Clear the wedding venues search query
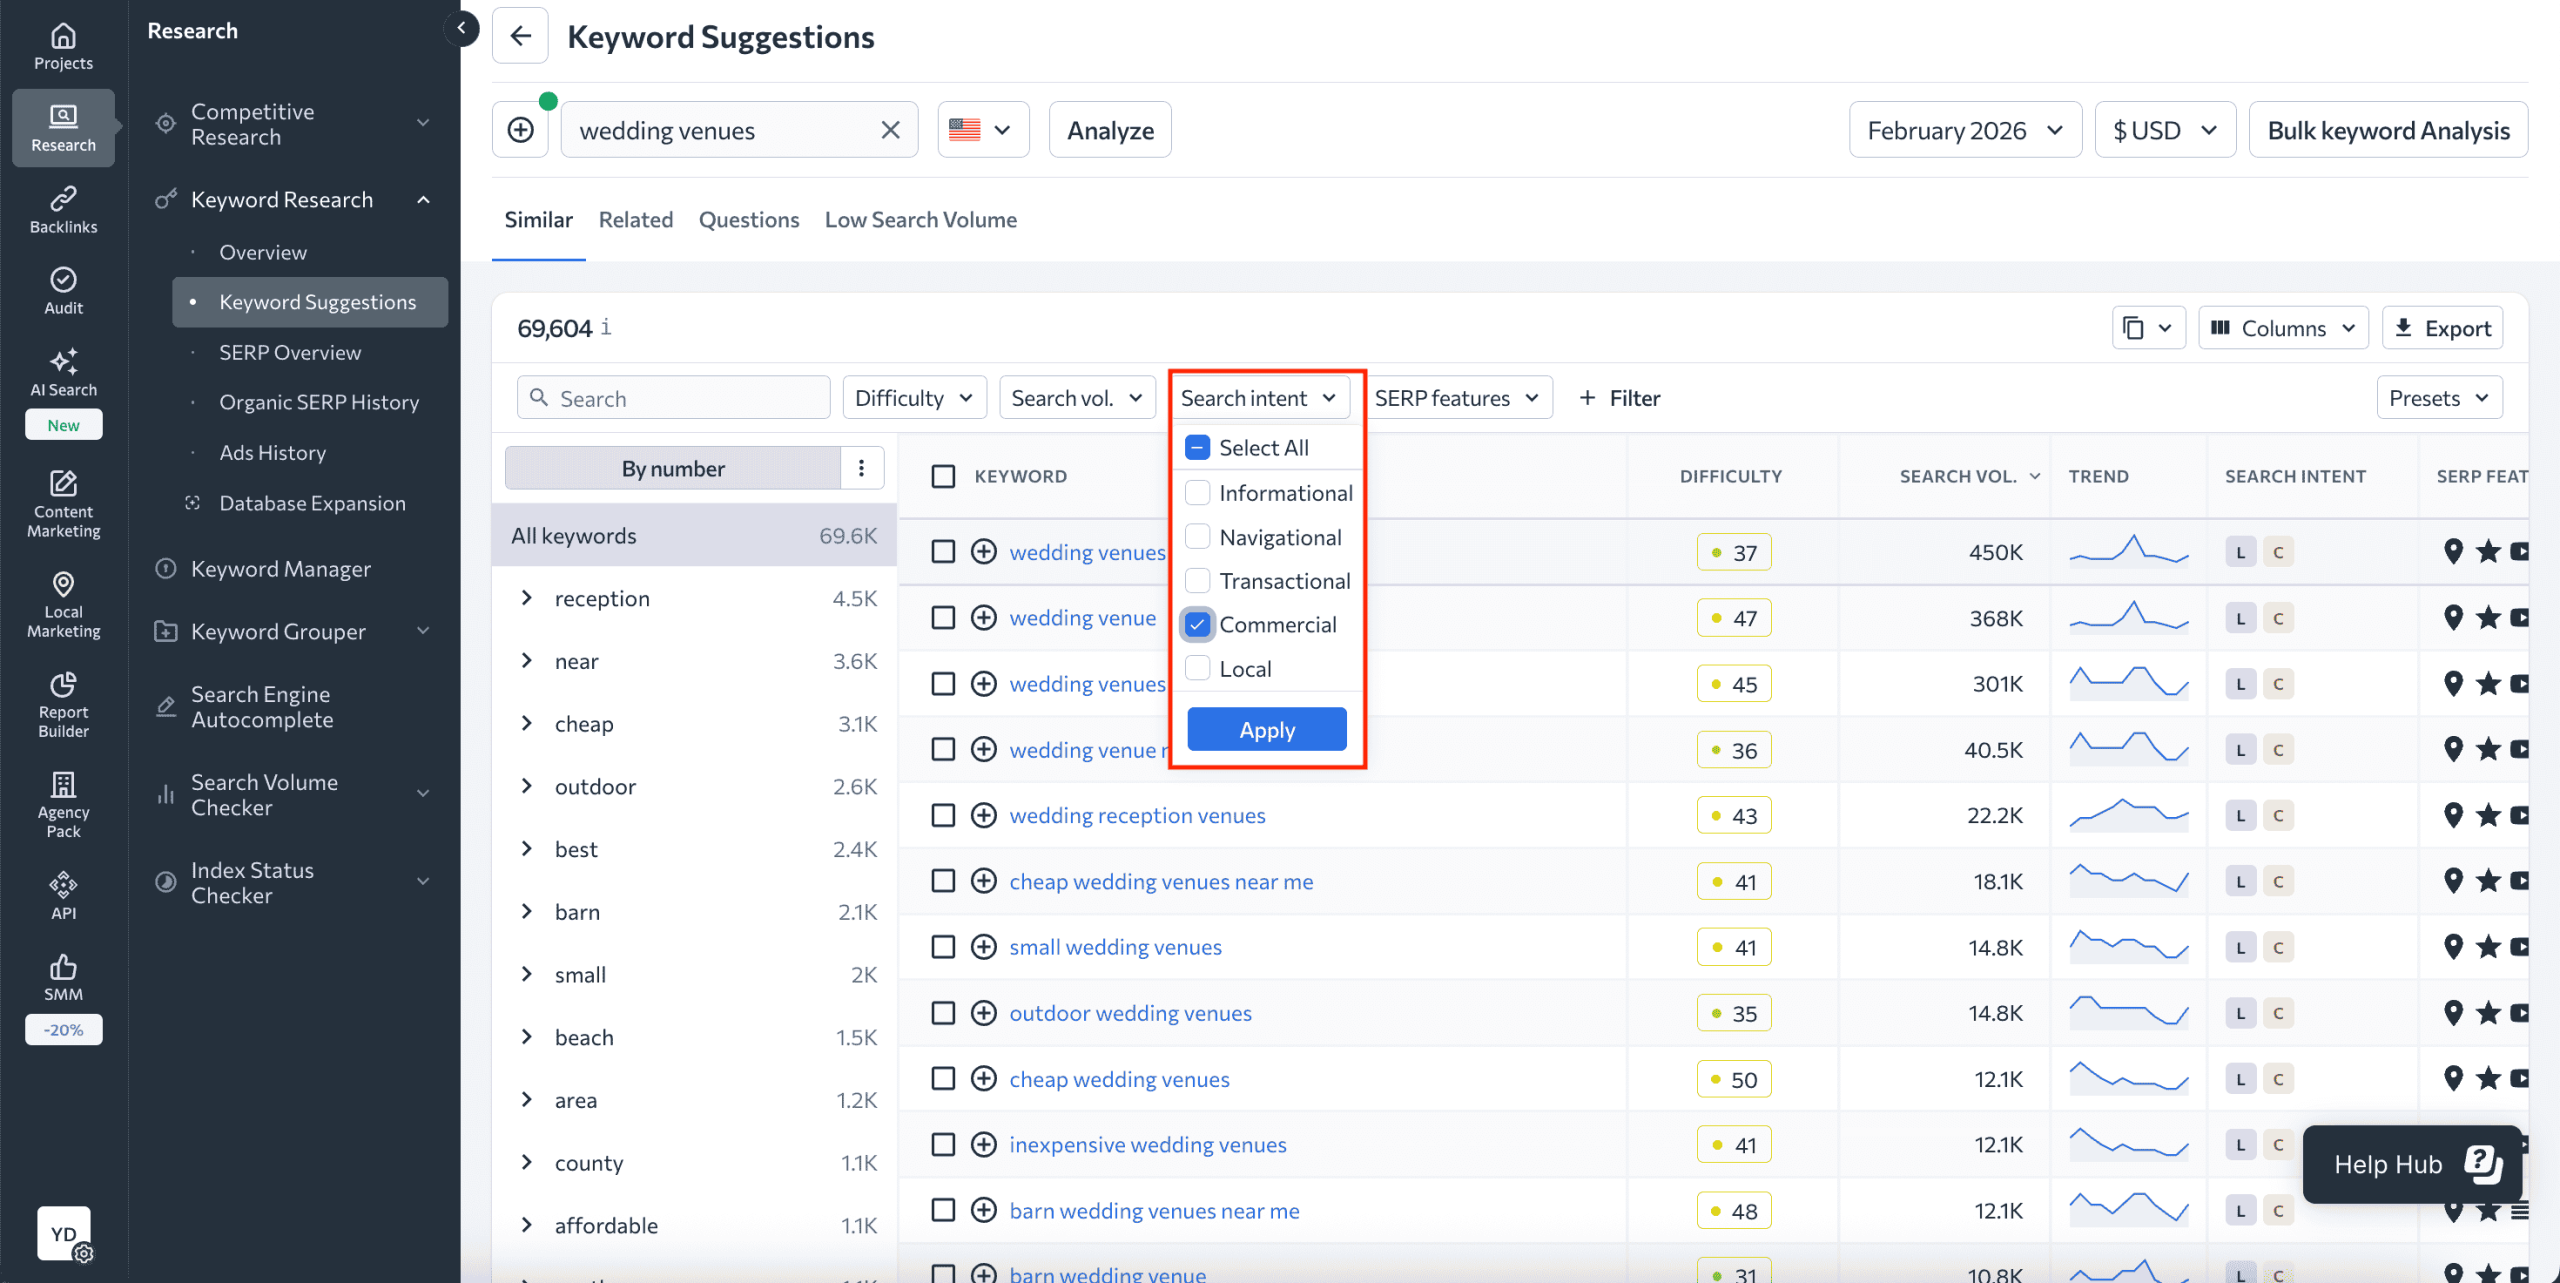 click(x=889, y=129)
